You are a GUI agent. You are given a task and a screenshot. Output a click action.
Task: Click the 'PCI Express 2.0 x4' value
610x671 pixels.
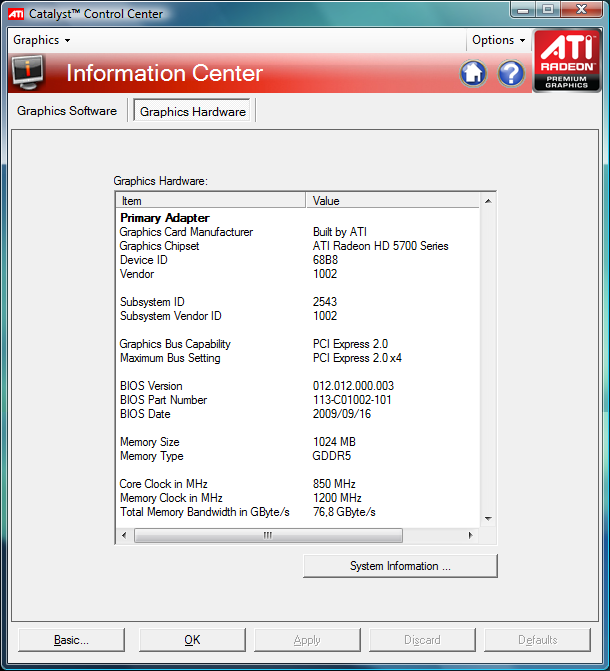pos(357,358)
